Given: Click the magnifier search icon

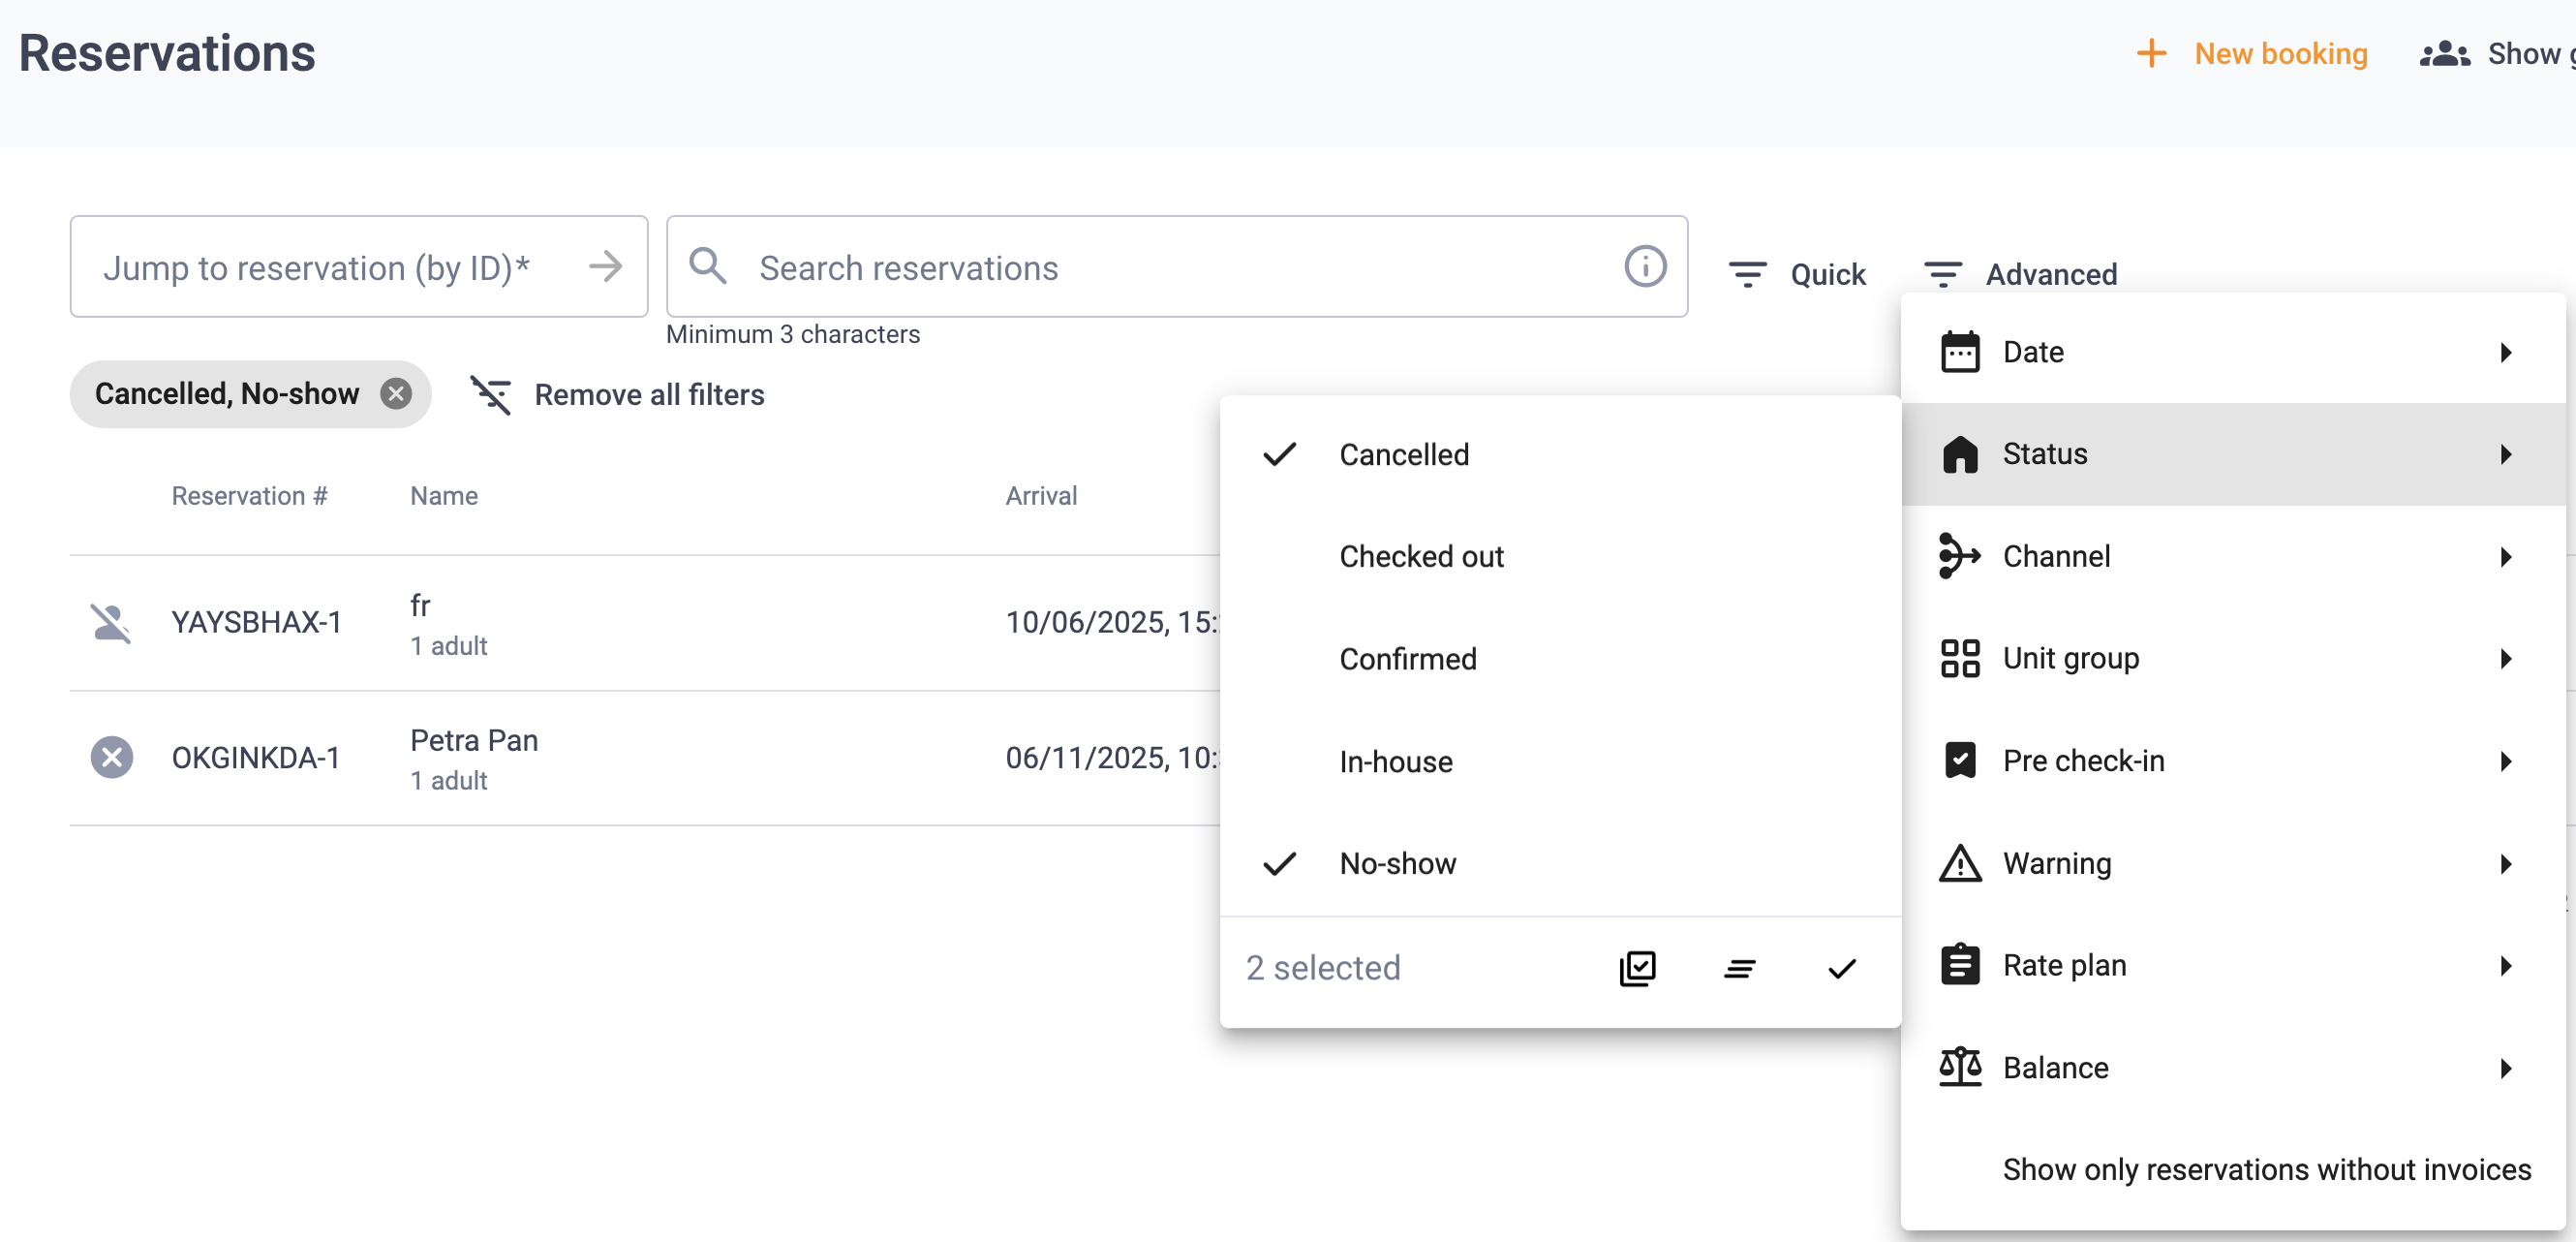Looking at the screenshot, I should [708, 266].
